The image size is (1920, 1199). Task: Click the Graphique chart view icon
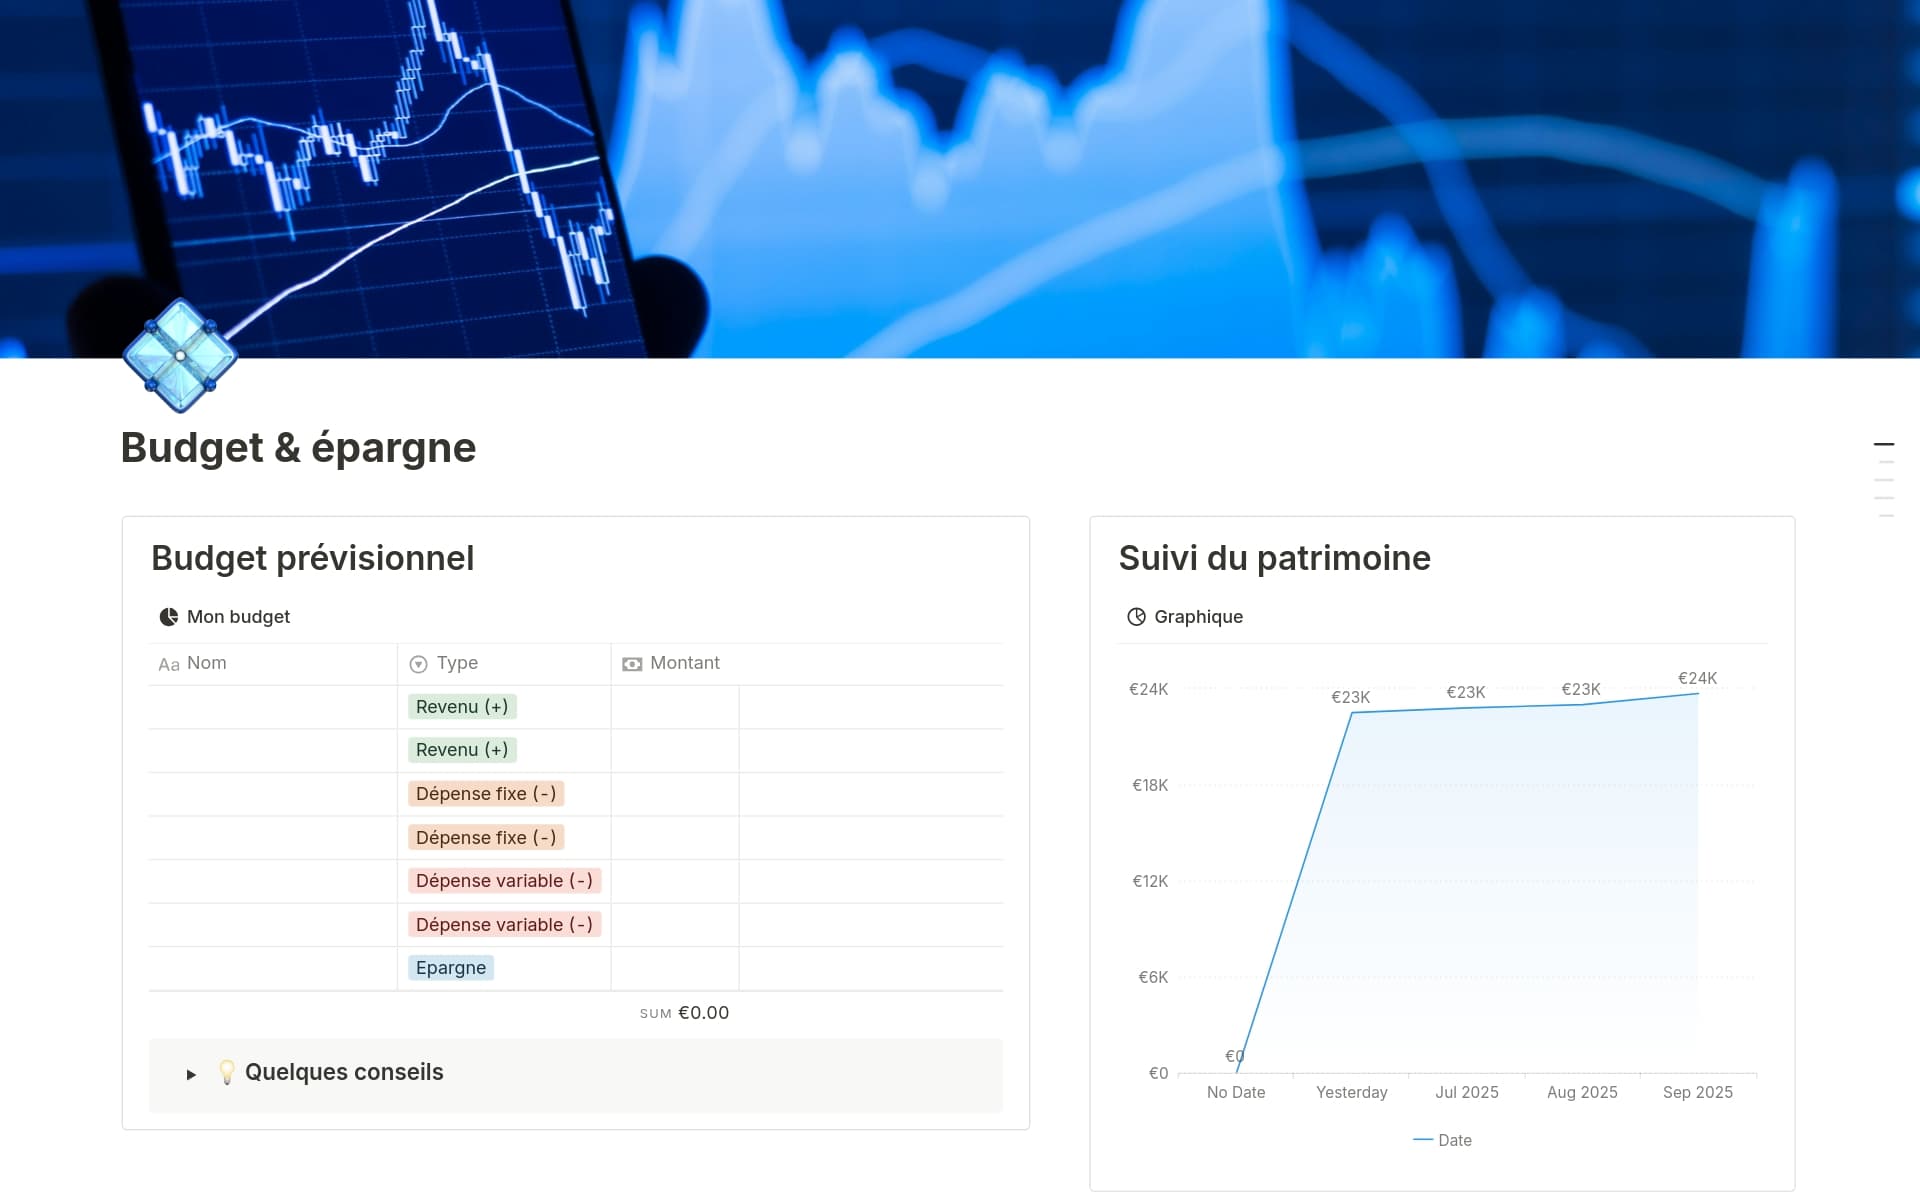[x=1136, y=617]
